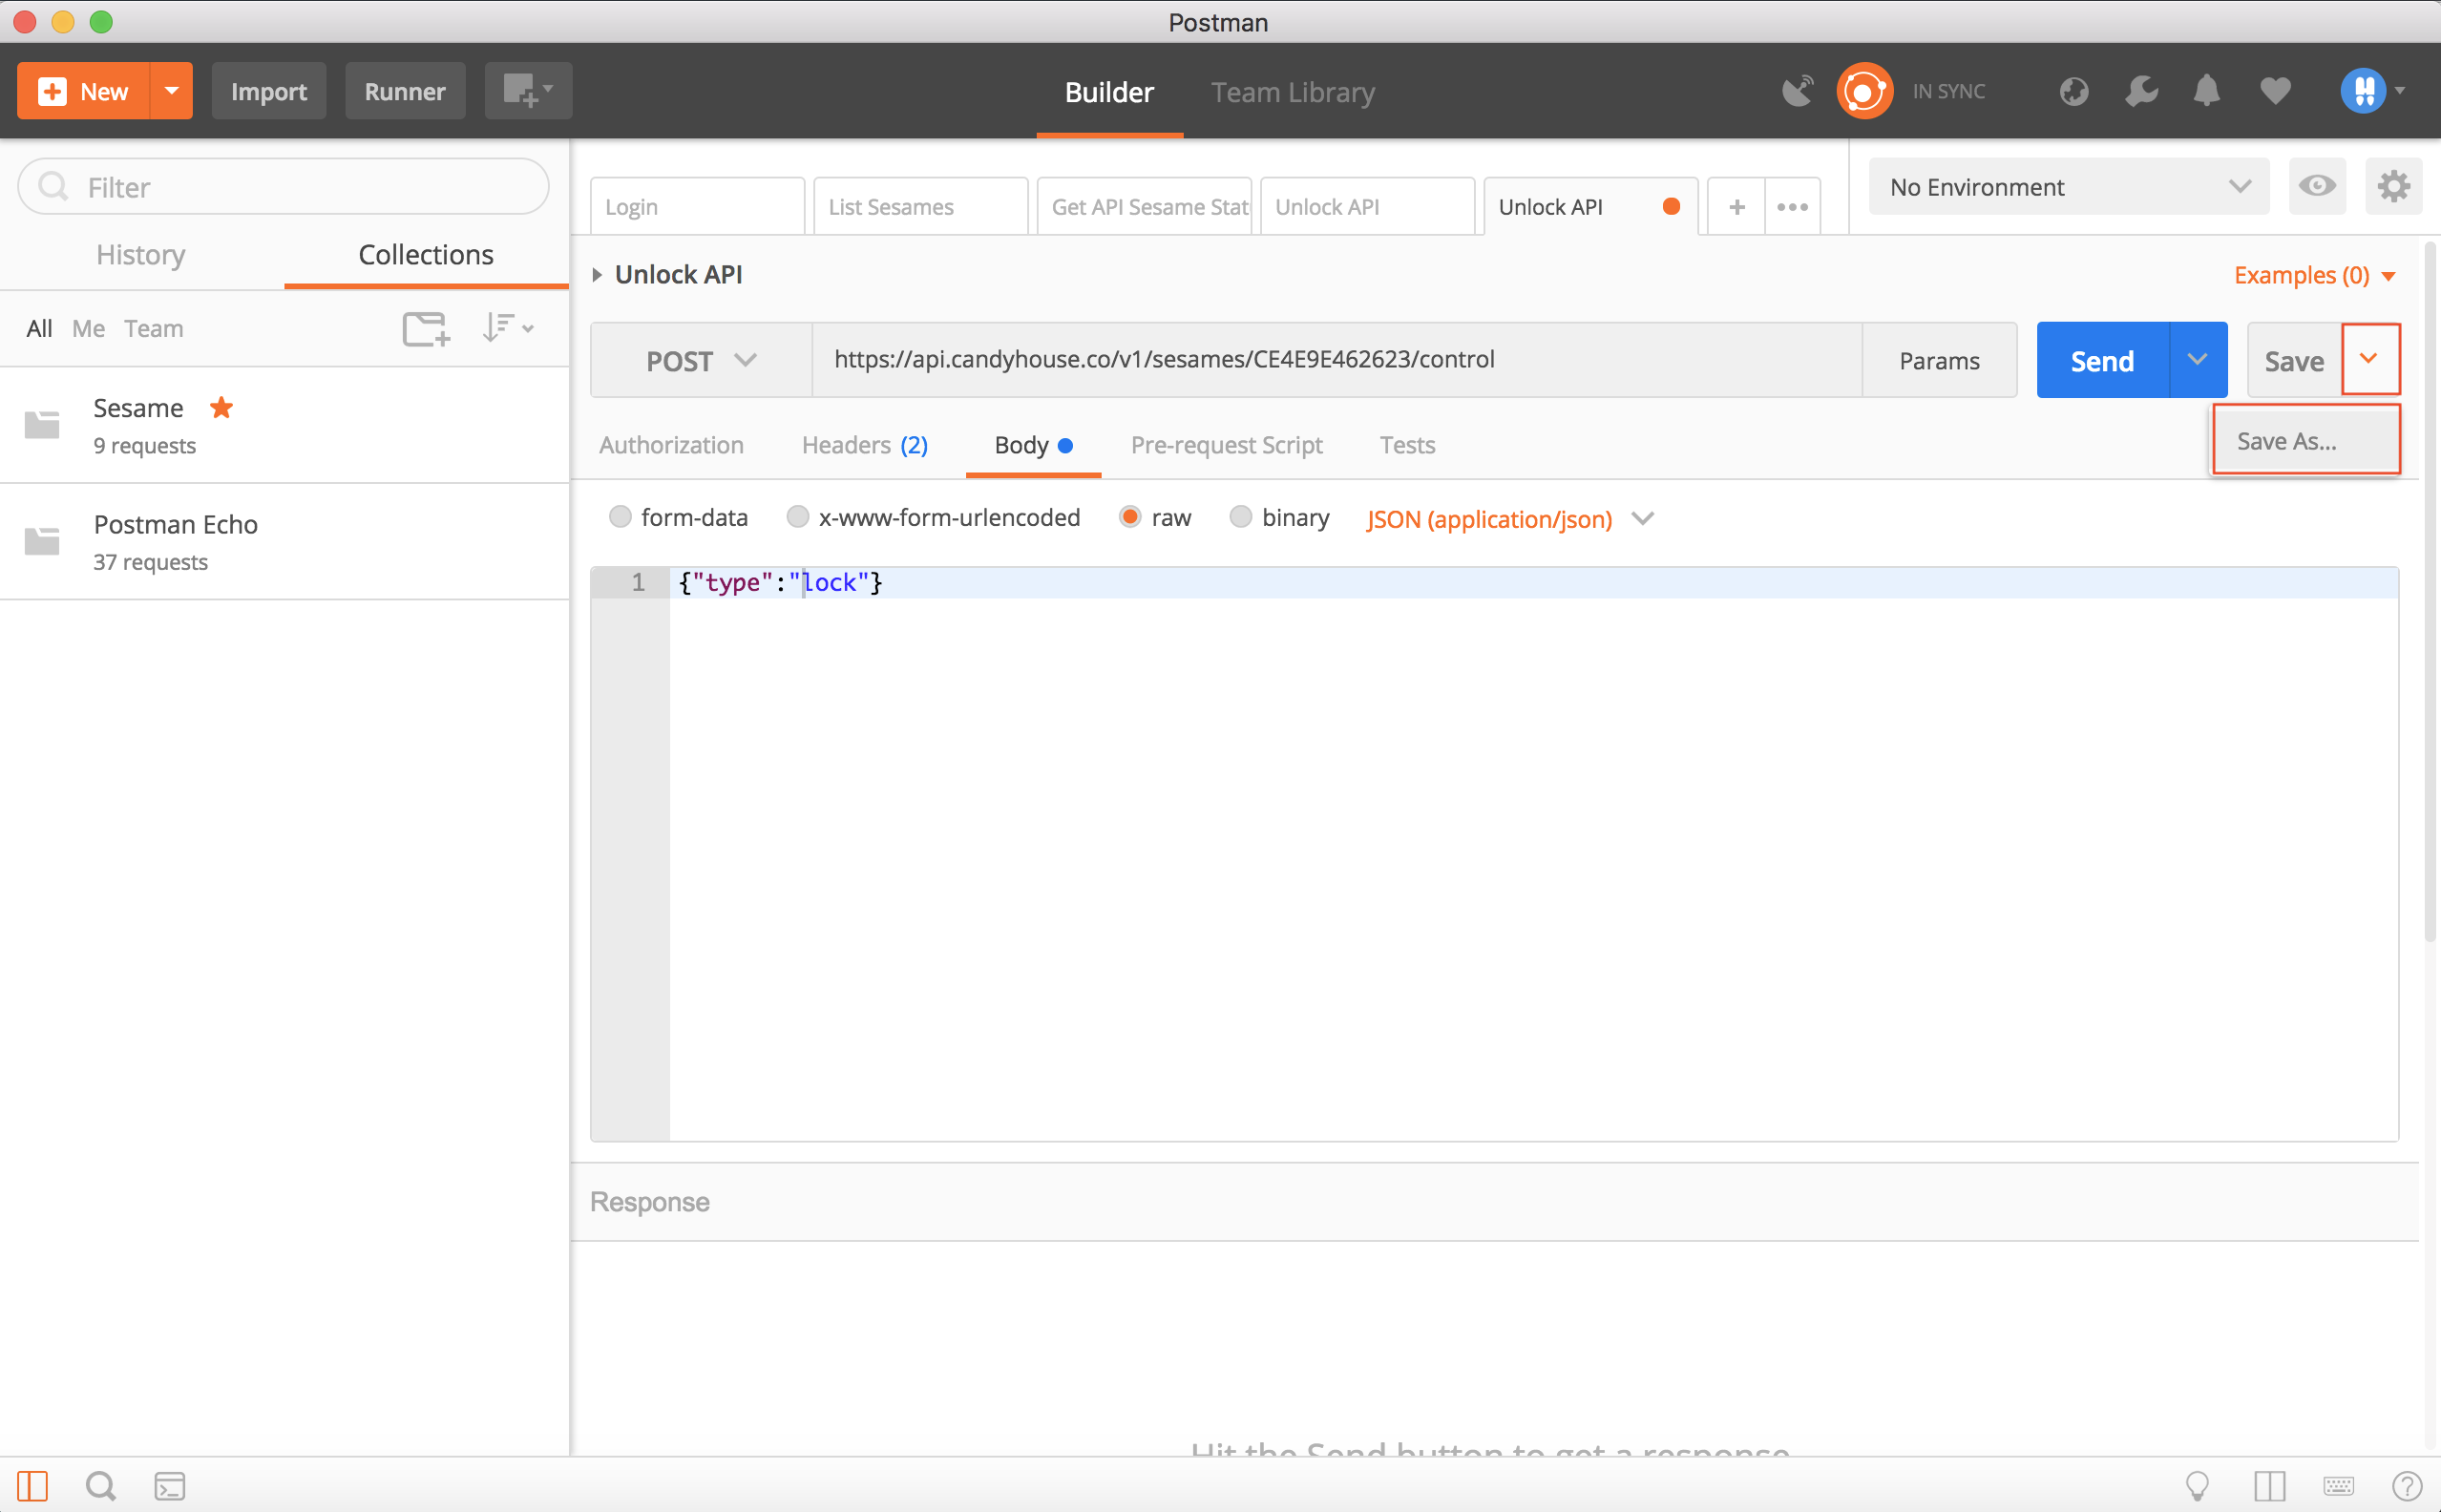Select the x-www-form-urlencoded radio button
The height and width of the screenshot is (1512, 2441).
click(797, 517)
